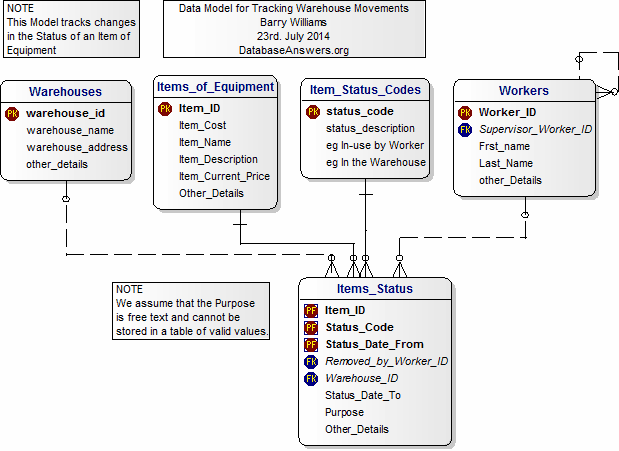Click the DatabaseAnswers.org text in the title box
619x451 pixels.
294,50
